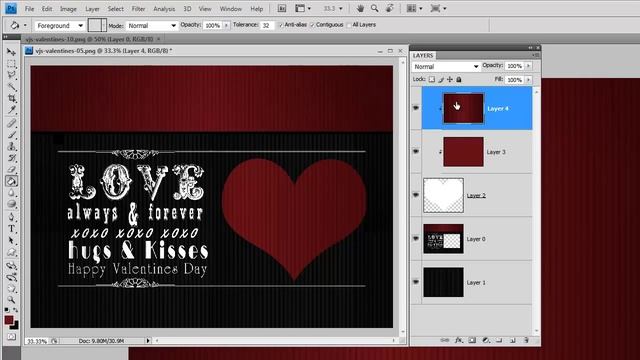
Task: Toggle lock image pixels
Action: [441, 80]
